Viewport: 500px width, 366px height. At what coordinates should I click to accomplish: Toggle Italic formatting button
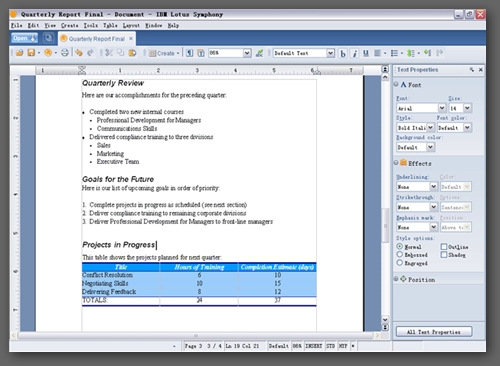[x=355, y=53]
